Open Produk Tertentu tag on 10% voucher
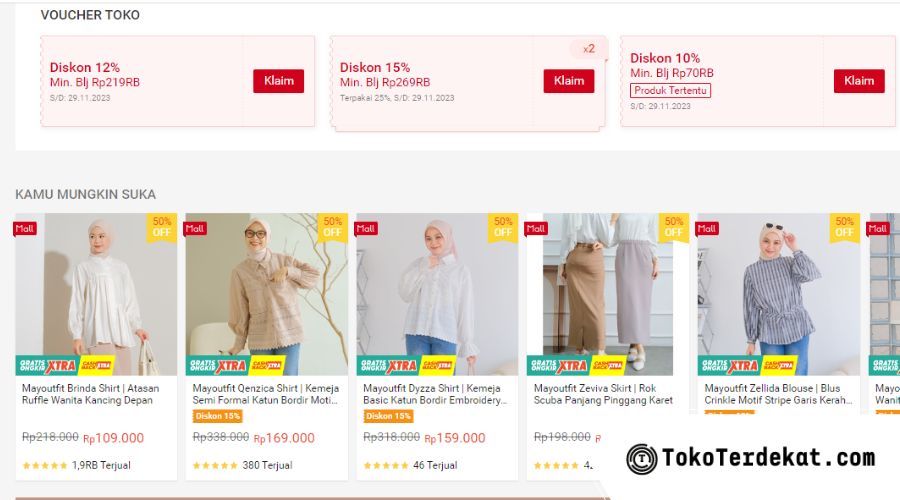The image size is (900, 500). coord(670,91)
